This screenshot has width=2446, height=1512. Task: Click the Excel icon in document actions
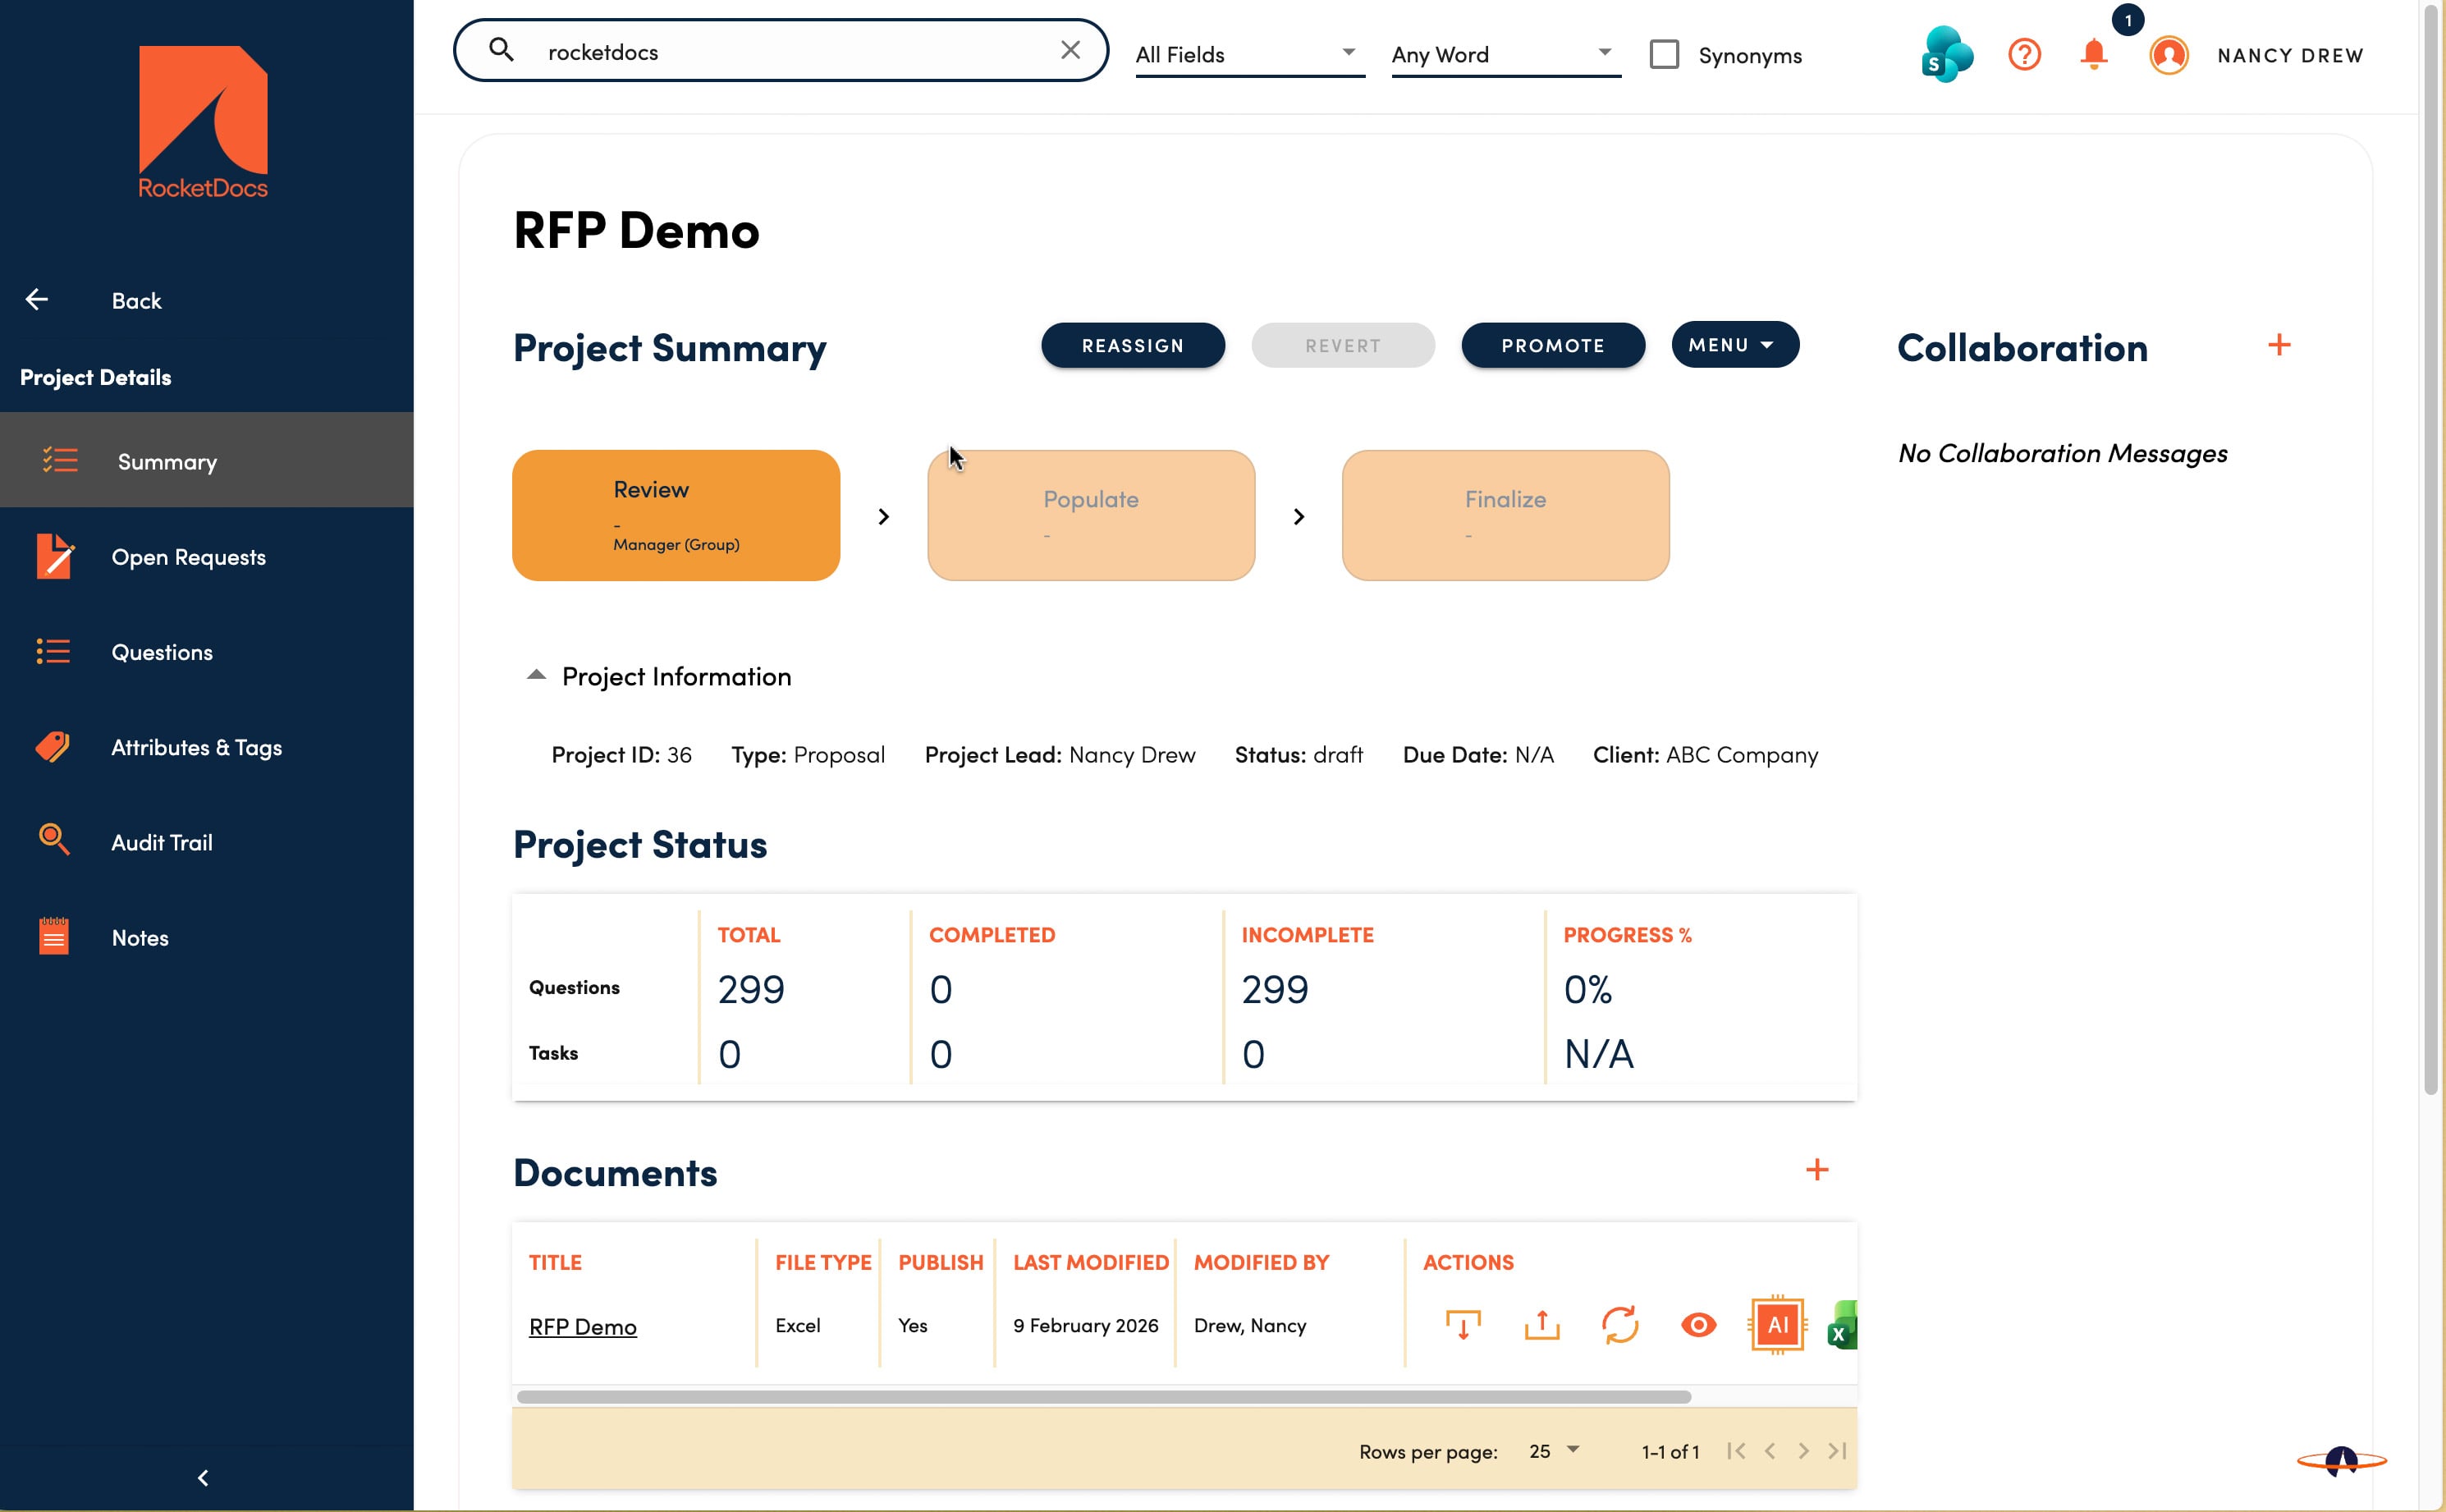pos(1842,1325)
